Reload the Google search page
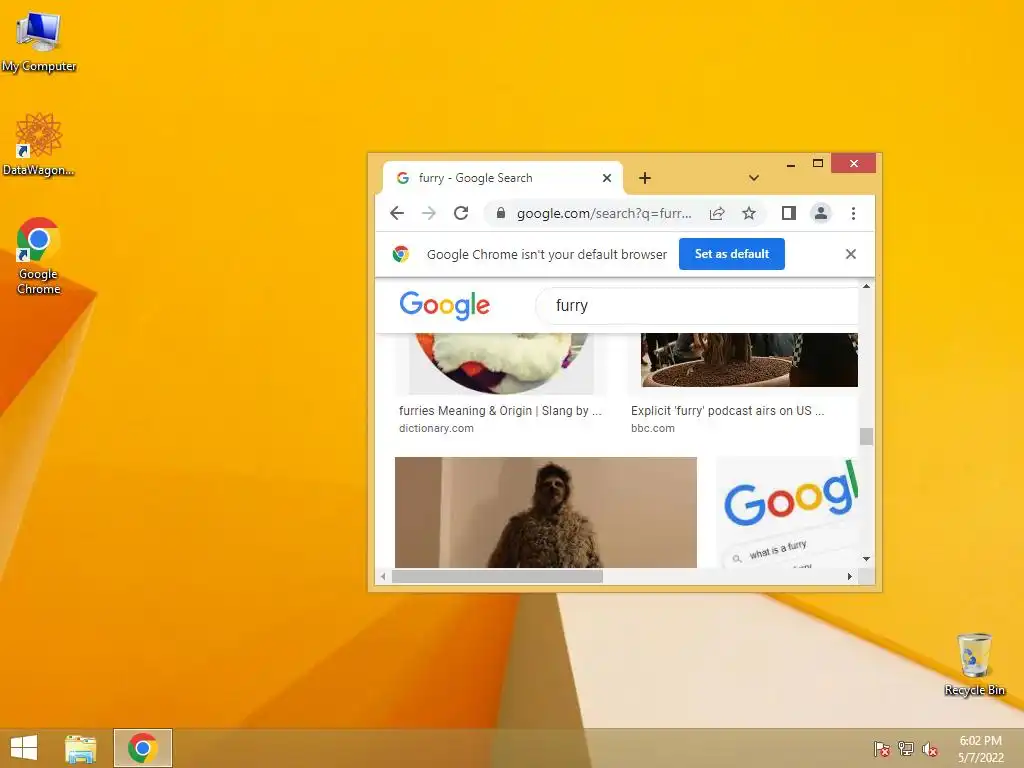1024x768 pixels. 461,214
